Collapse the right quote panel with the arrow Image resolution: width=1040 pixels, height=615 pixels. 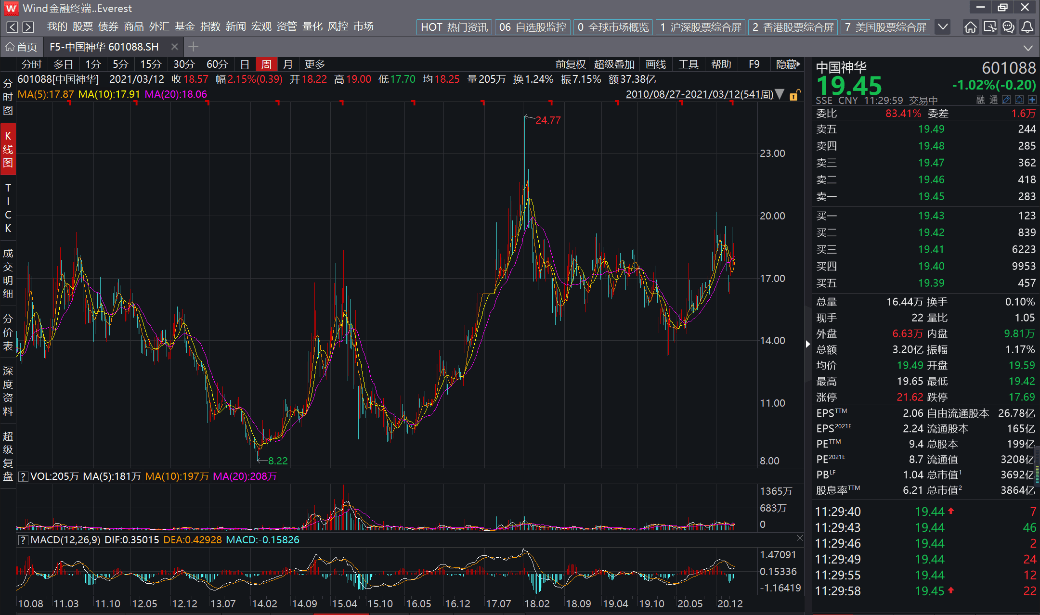807,344
